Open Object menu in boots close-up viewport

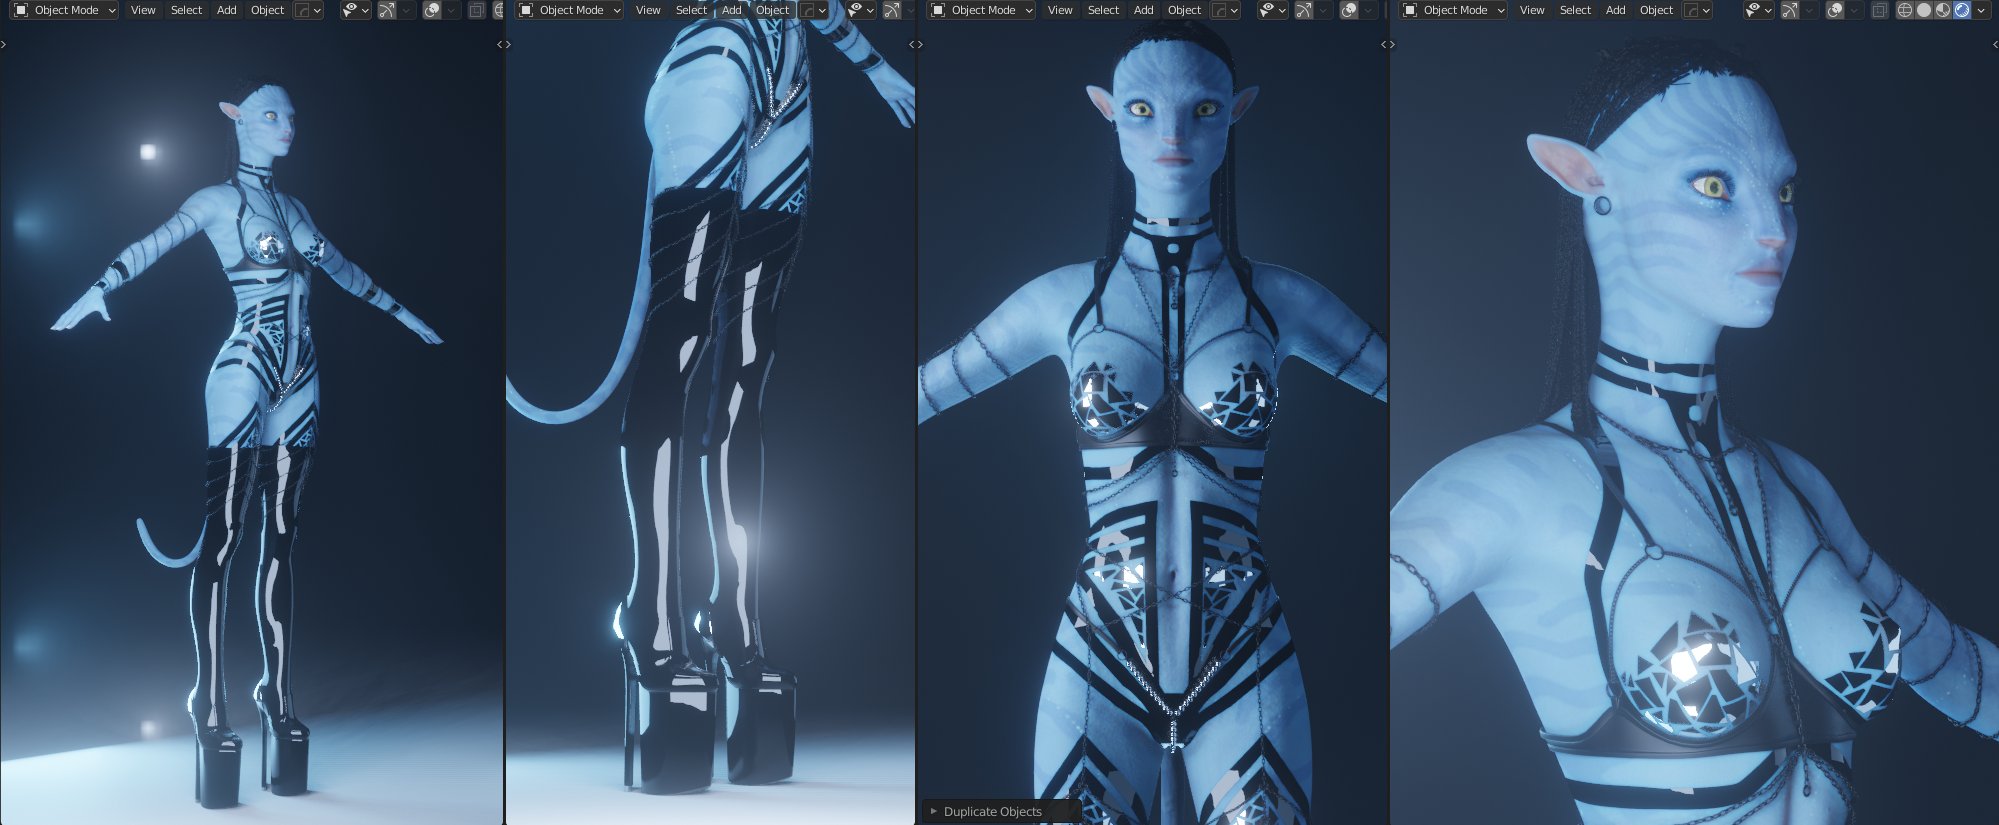(x=773, y=10)
